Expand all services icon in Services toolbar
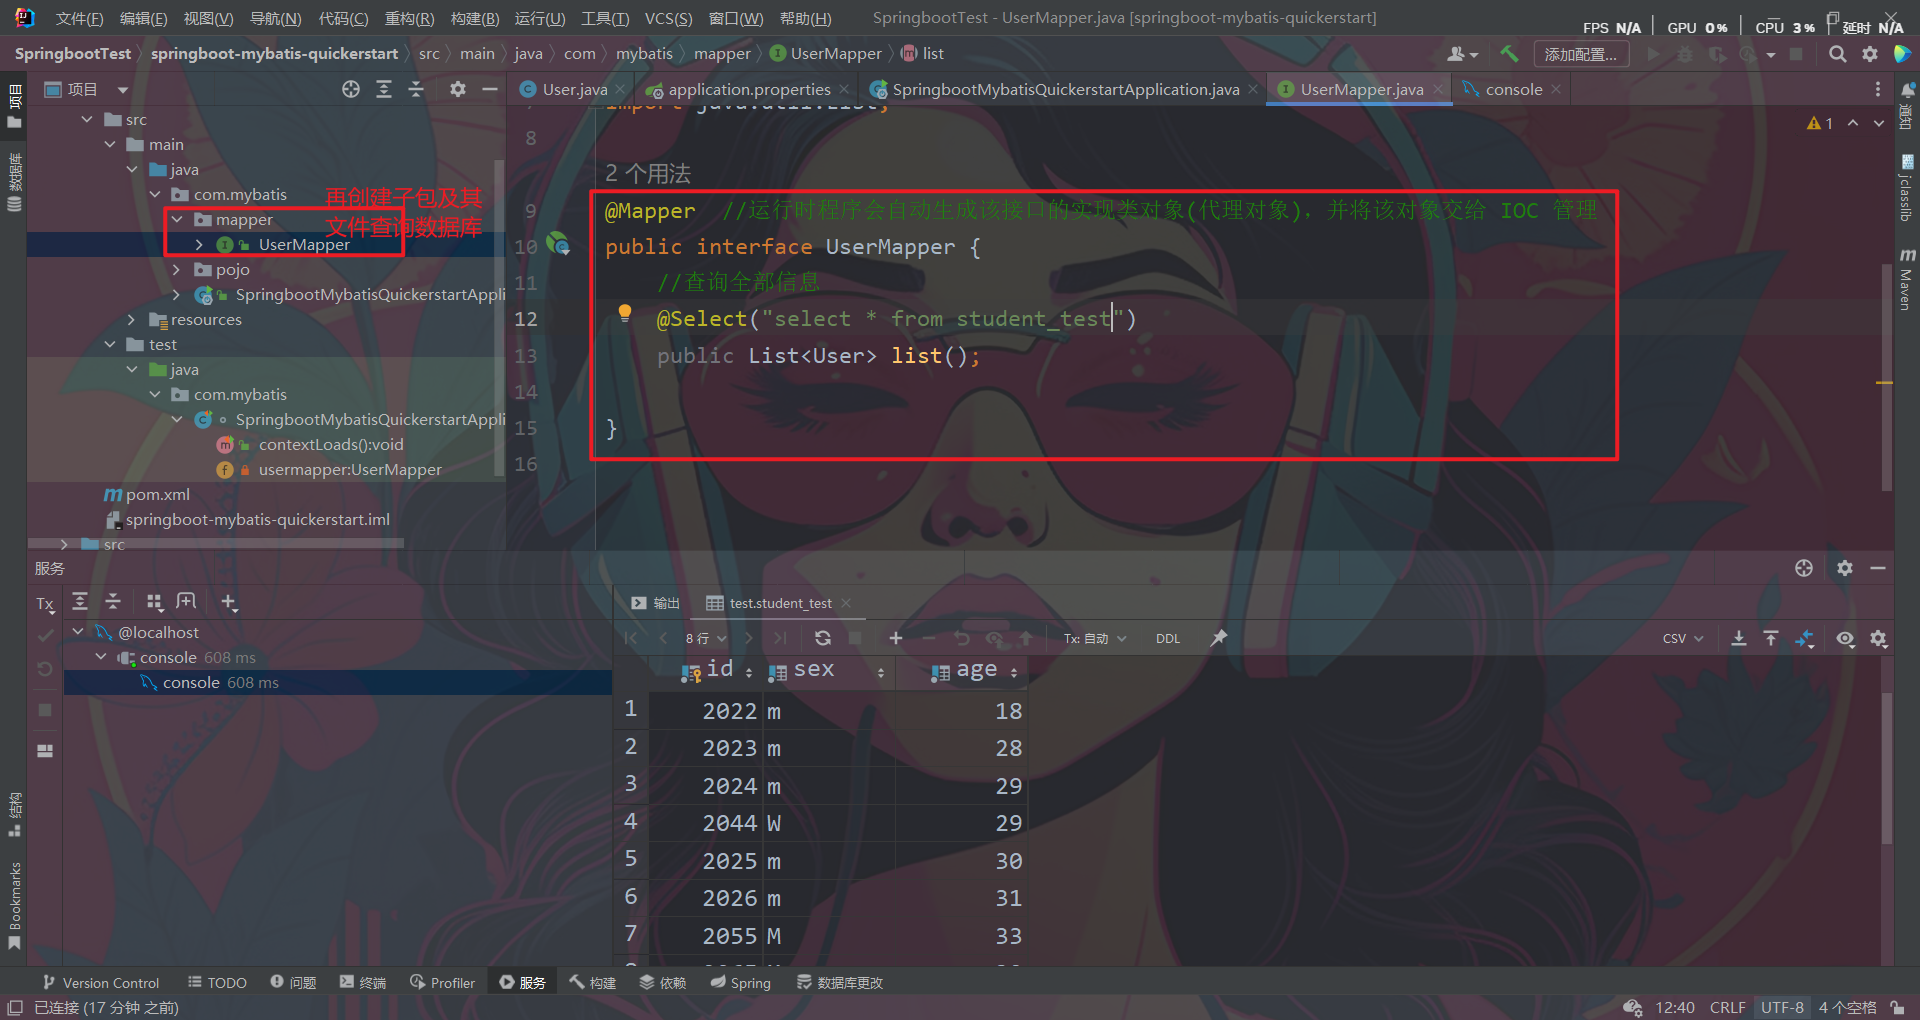The width and height of the screenshot is (1920, 1020). (x=80, y=601)
